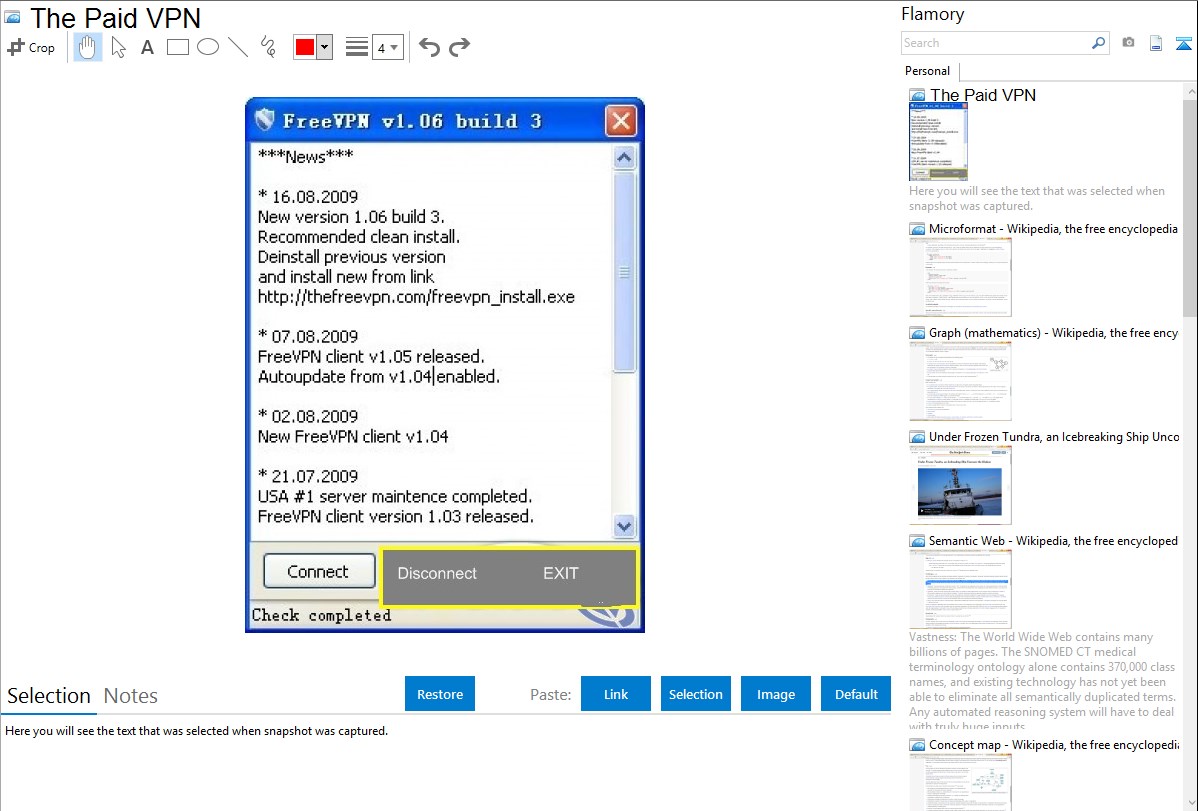Click the red color swatch
The height and width of the screenshot is (811, 1198).
pos(305,47)
